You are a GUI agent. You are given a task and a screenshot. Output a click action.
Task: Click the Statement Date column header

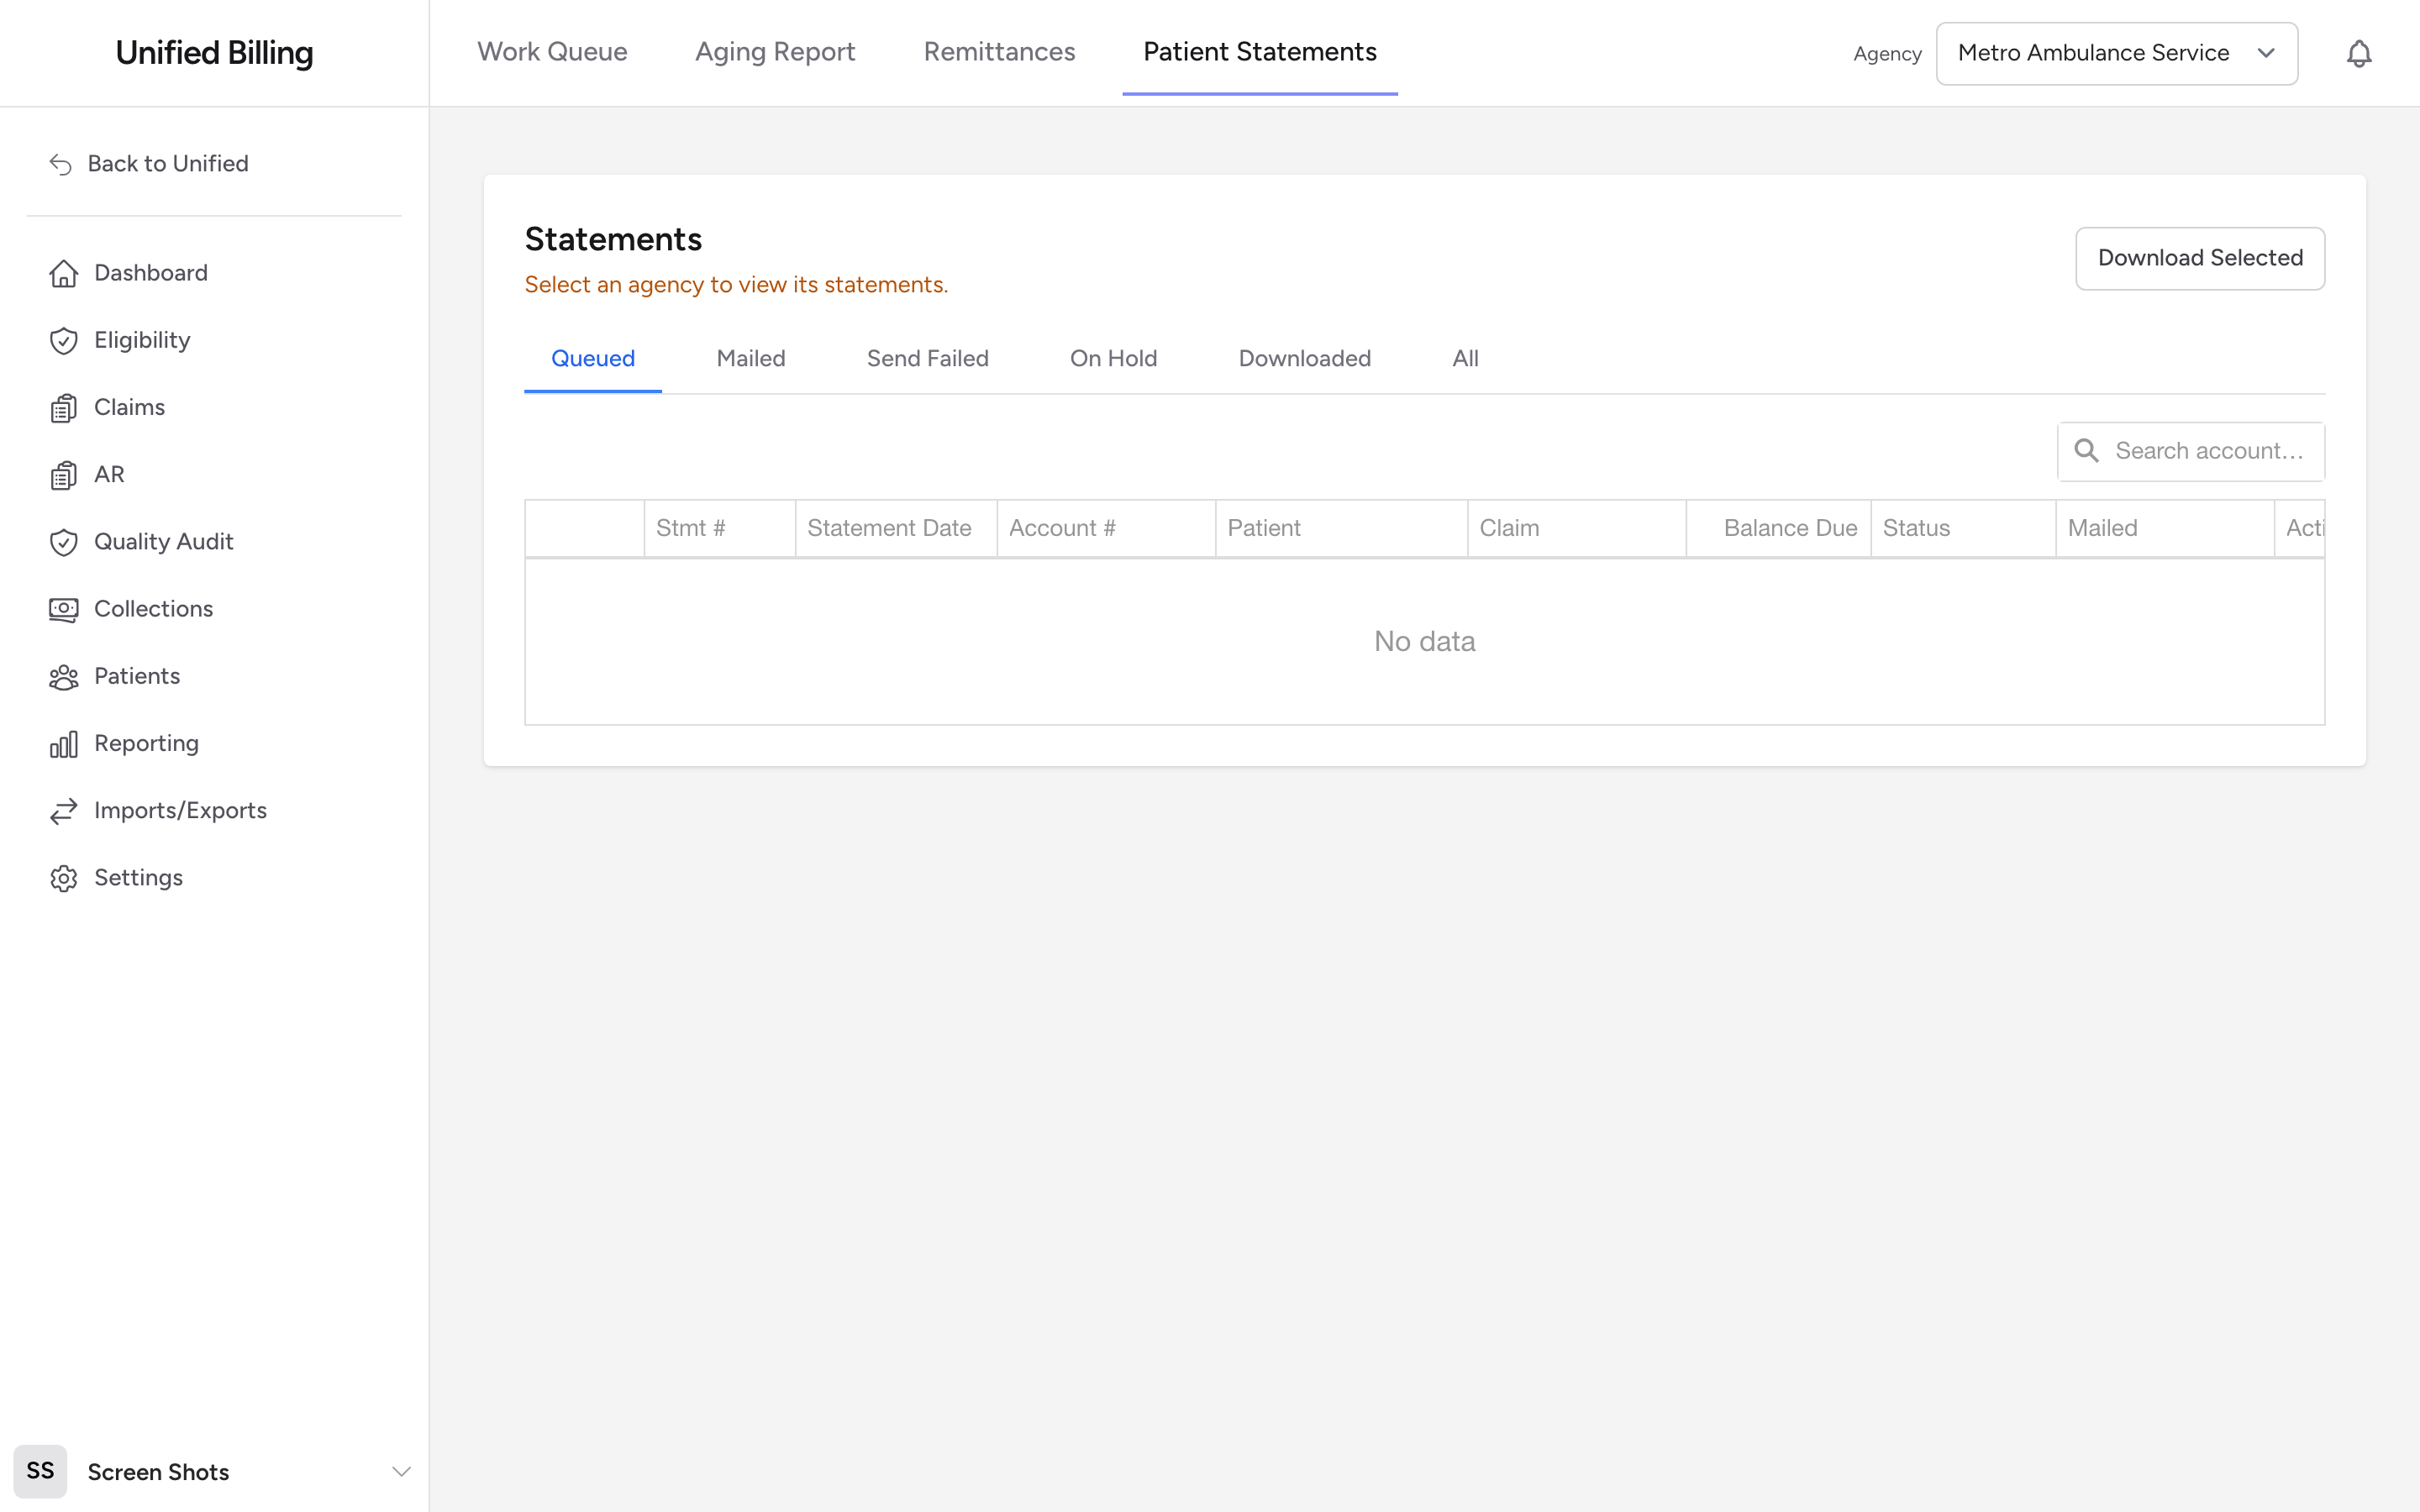tap(896, 529)
